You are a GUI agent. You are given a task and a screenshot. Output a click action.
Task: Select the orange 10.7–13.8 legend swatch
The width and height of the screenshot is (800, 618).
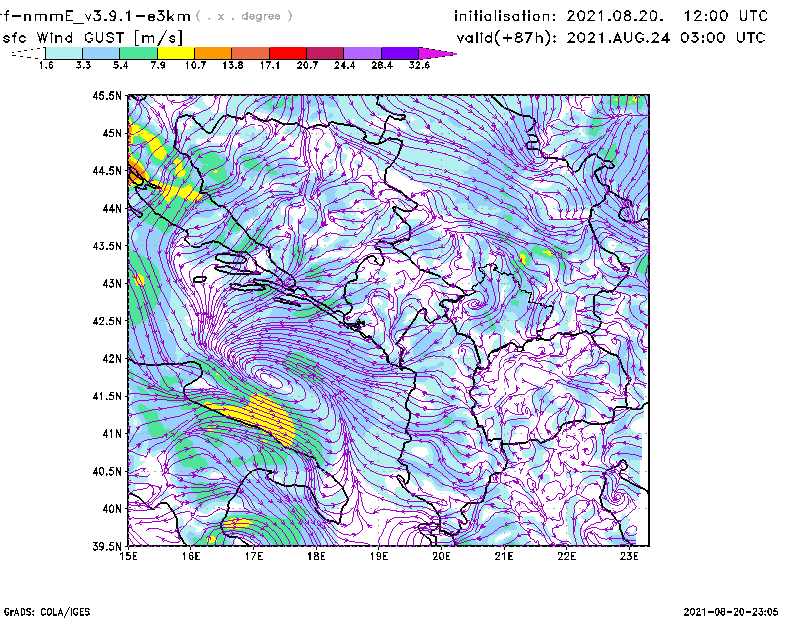(213, 53)
